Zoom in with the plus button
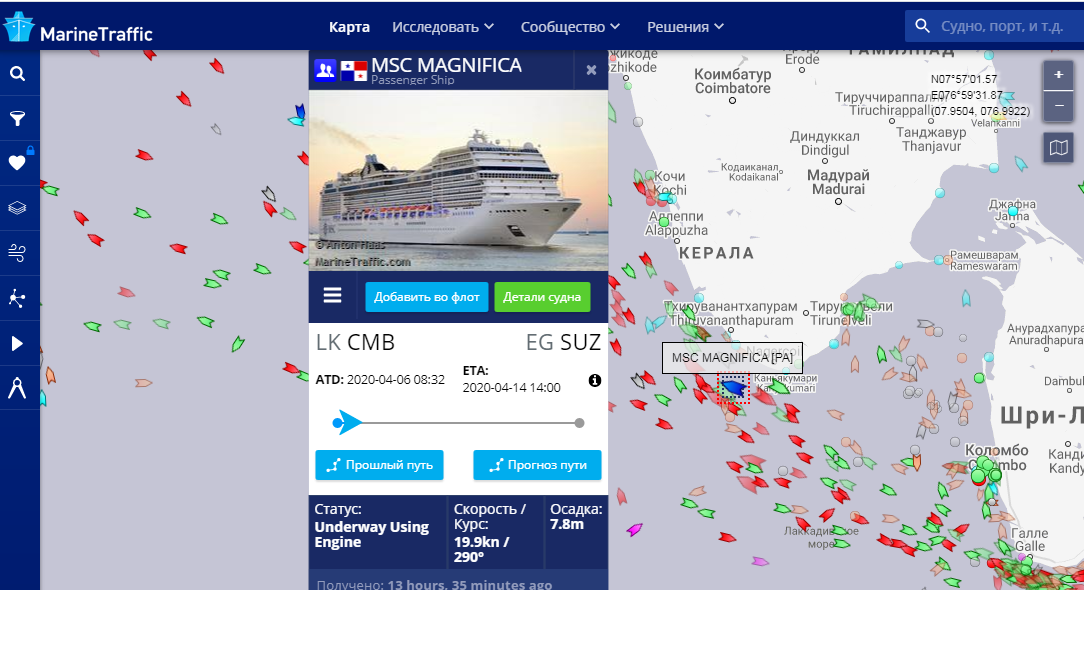 1058,75
